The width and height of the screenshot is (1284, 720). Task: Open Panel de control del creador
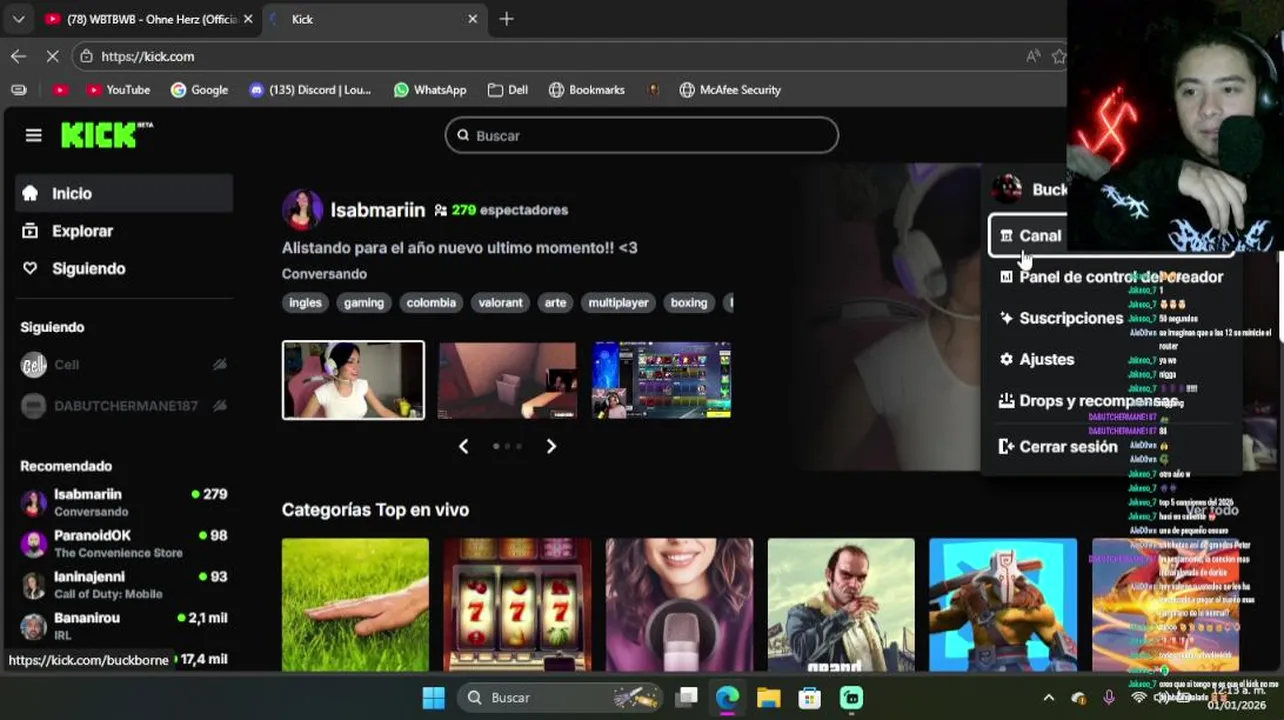tap(1110, 277)
